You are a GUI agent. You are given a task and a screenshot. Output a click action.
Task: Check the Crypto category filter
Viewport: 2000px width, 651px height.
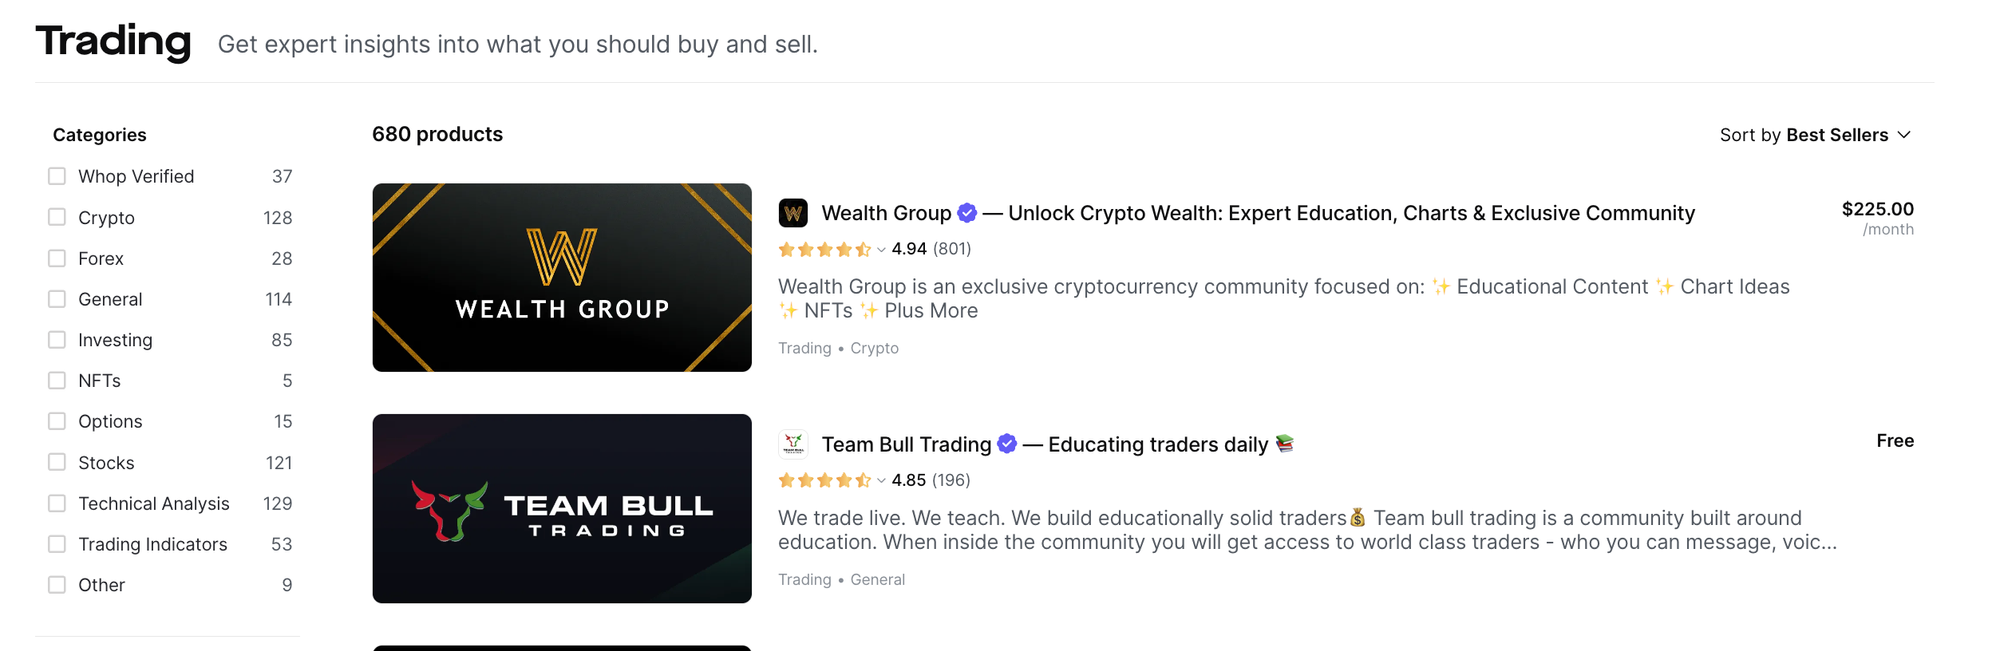56,217
